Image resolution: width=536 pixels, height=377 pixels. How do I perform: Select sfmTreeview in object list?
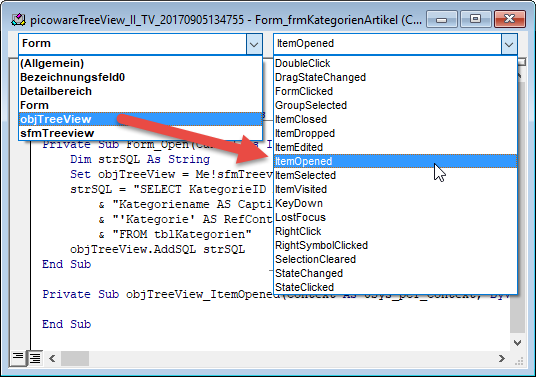(x=140, y=133)
